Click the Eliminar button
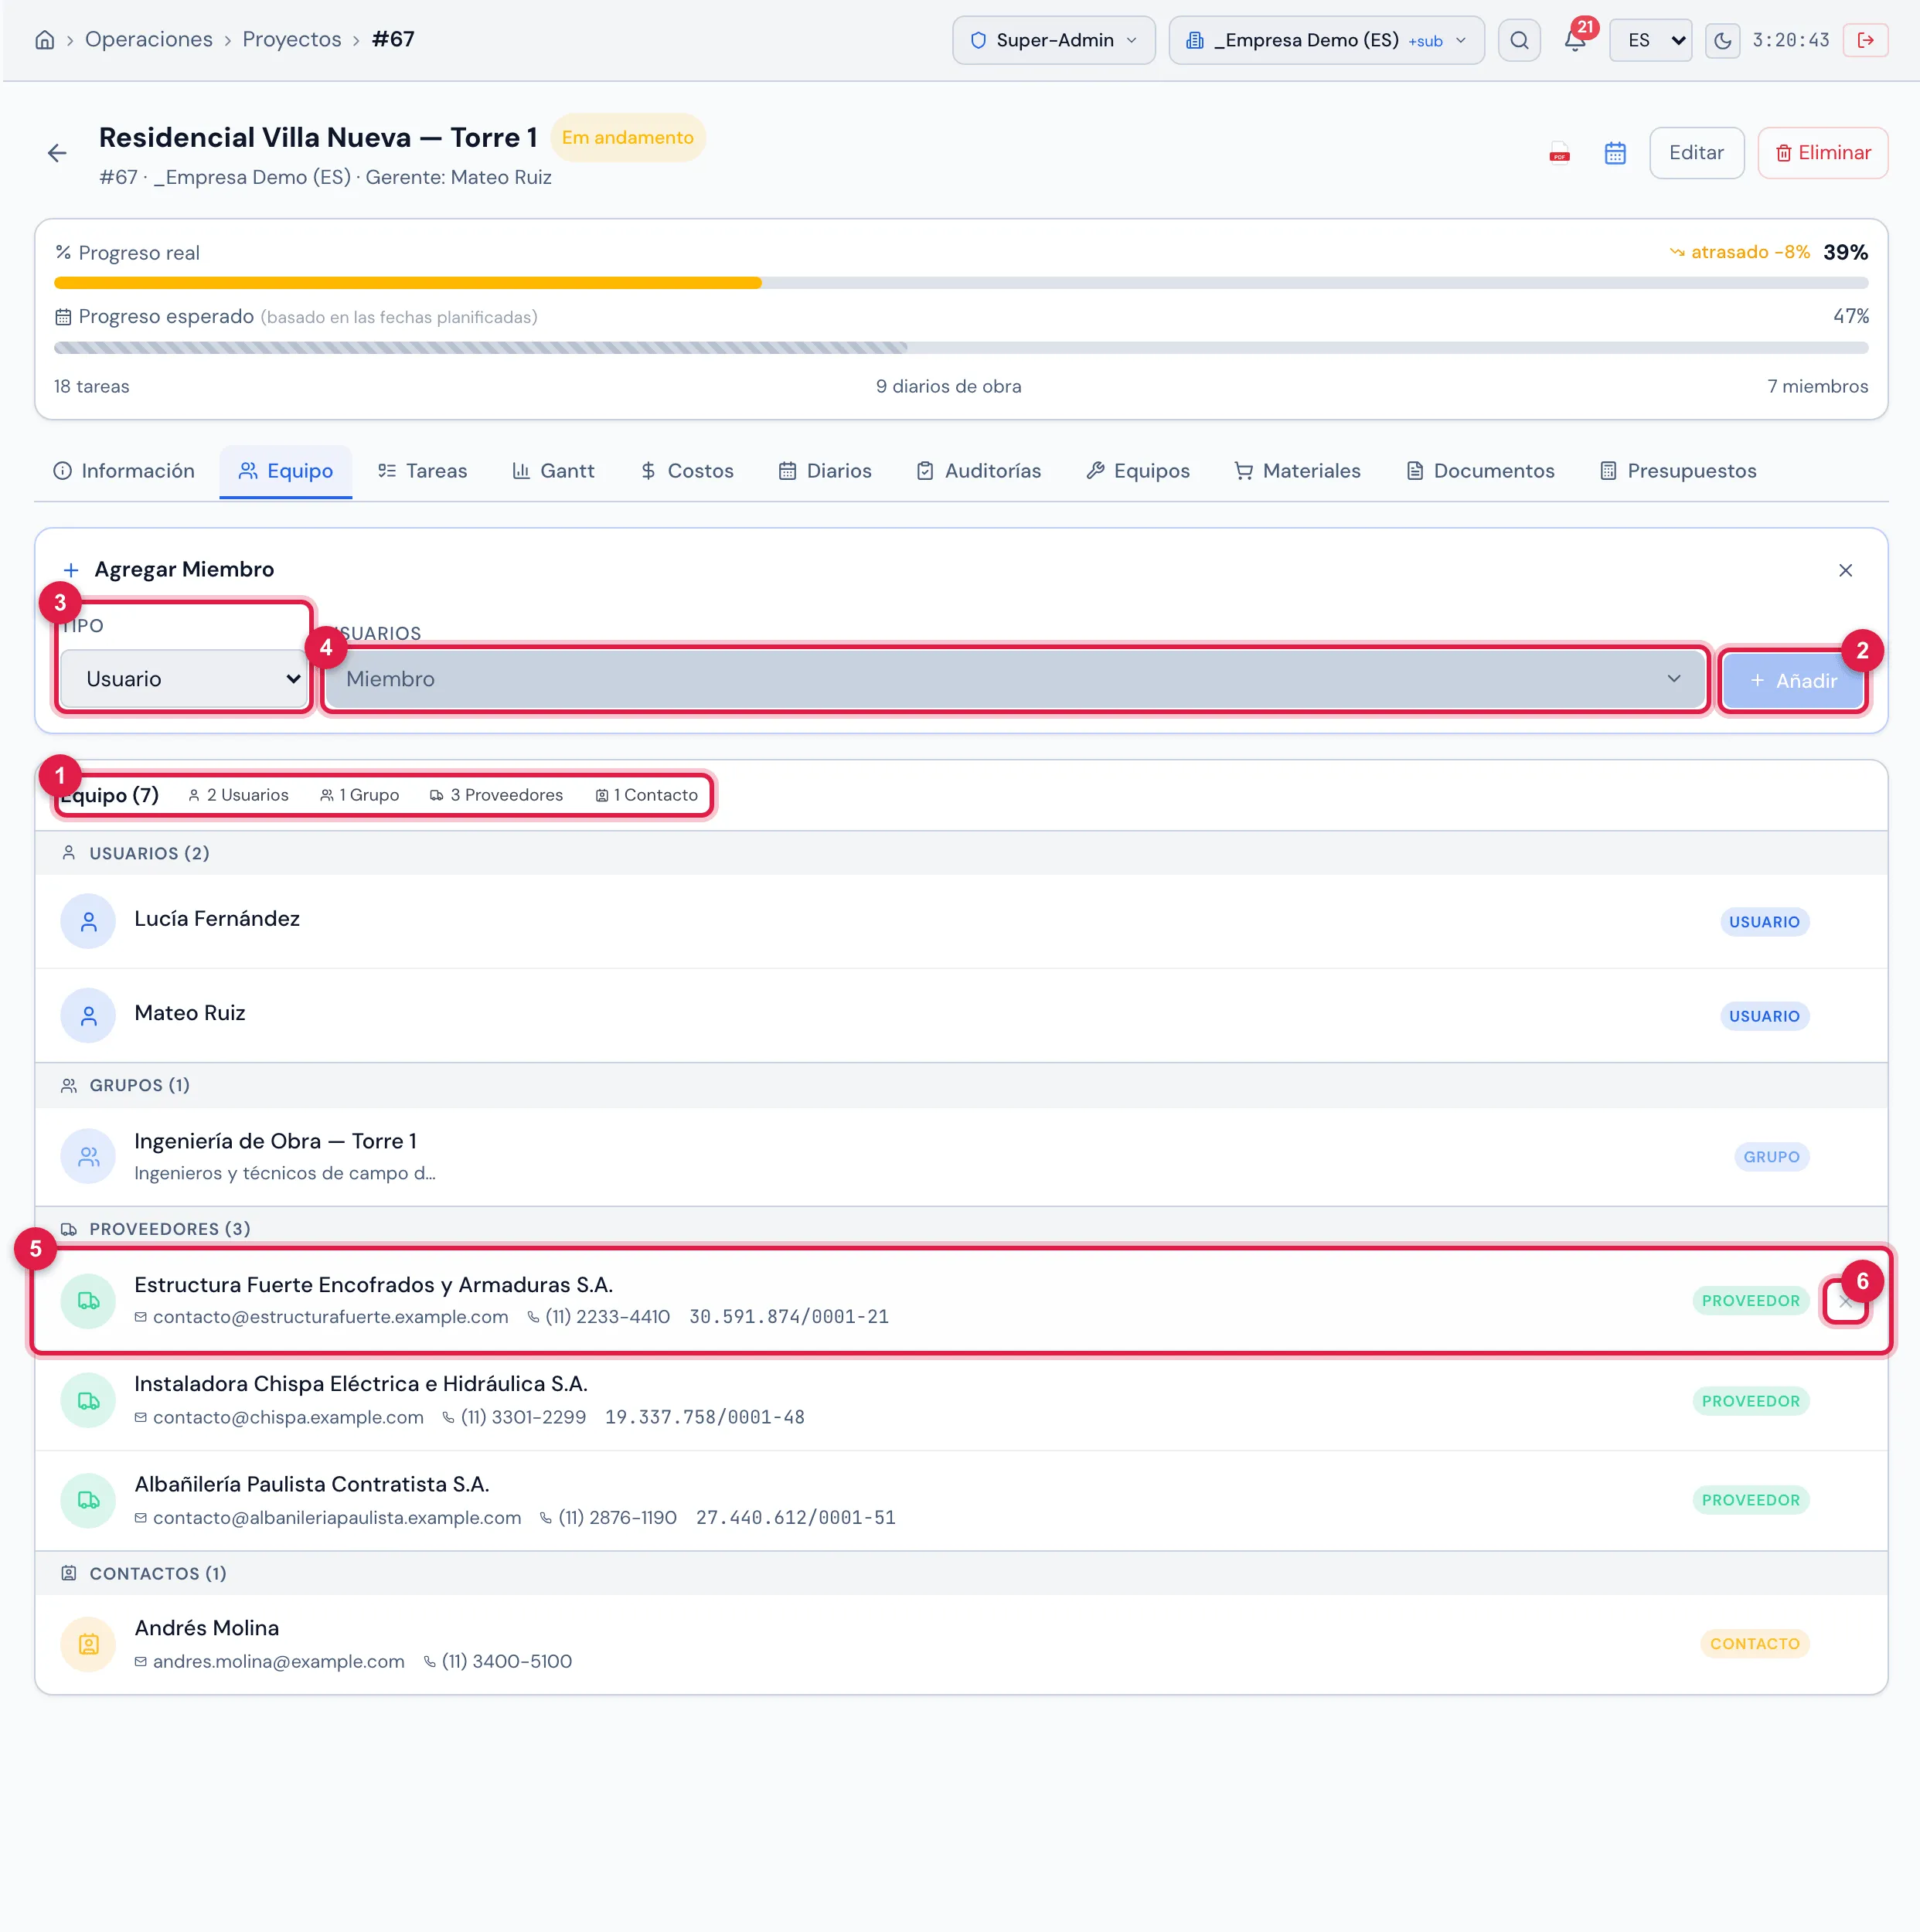 (x=1822, y=153)
